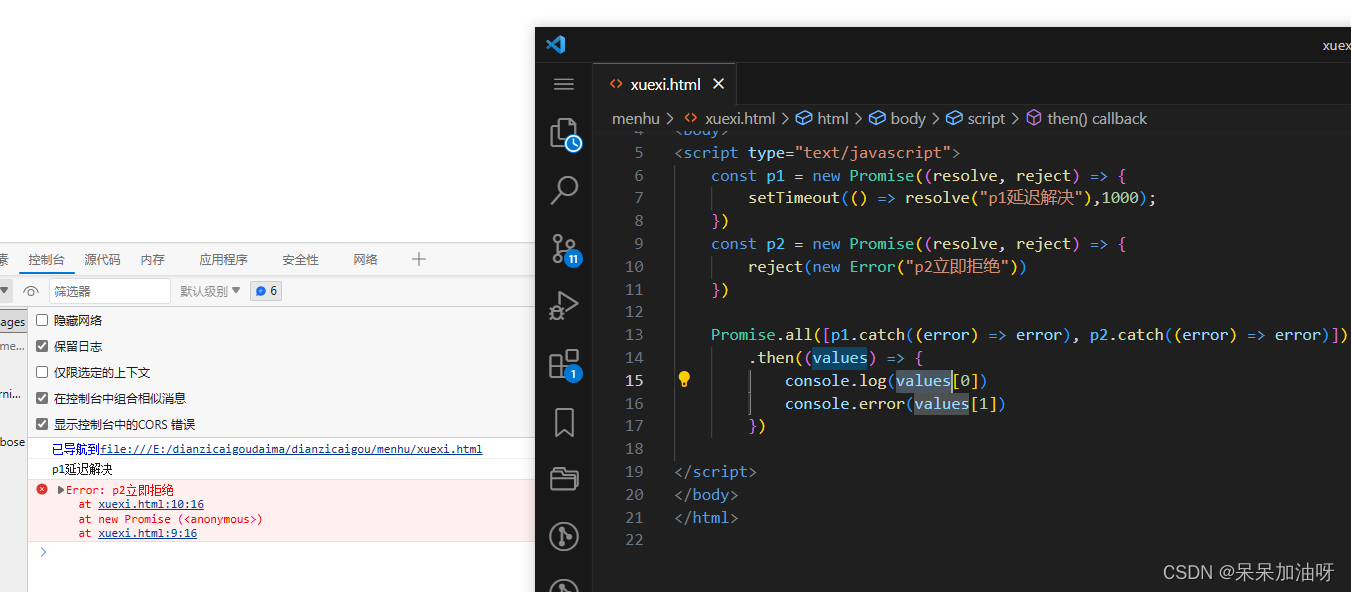Image resolution: width=1351 pixels, height=592 pixels.
Task: Open the xuexi.html:10:16 stack trace link
Action: (x=151, y=505)
